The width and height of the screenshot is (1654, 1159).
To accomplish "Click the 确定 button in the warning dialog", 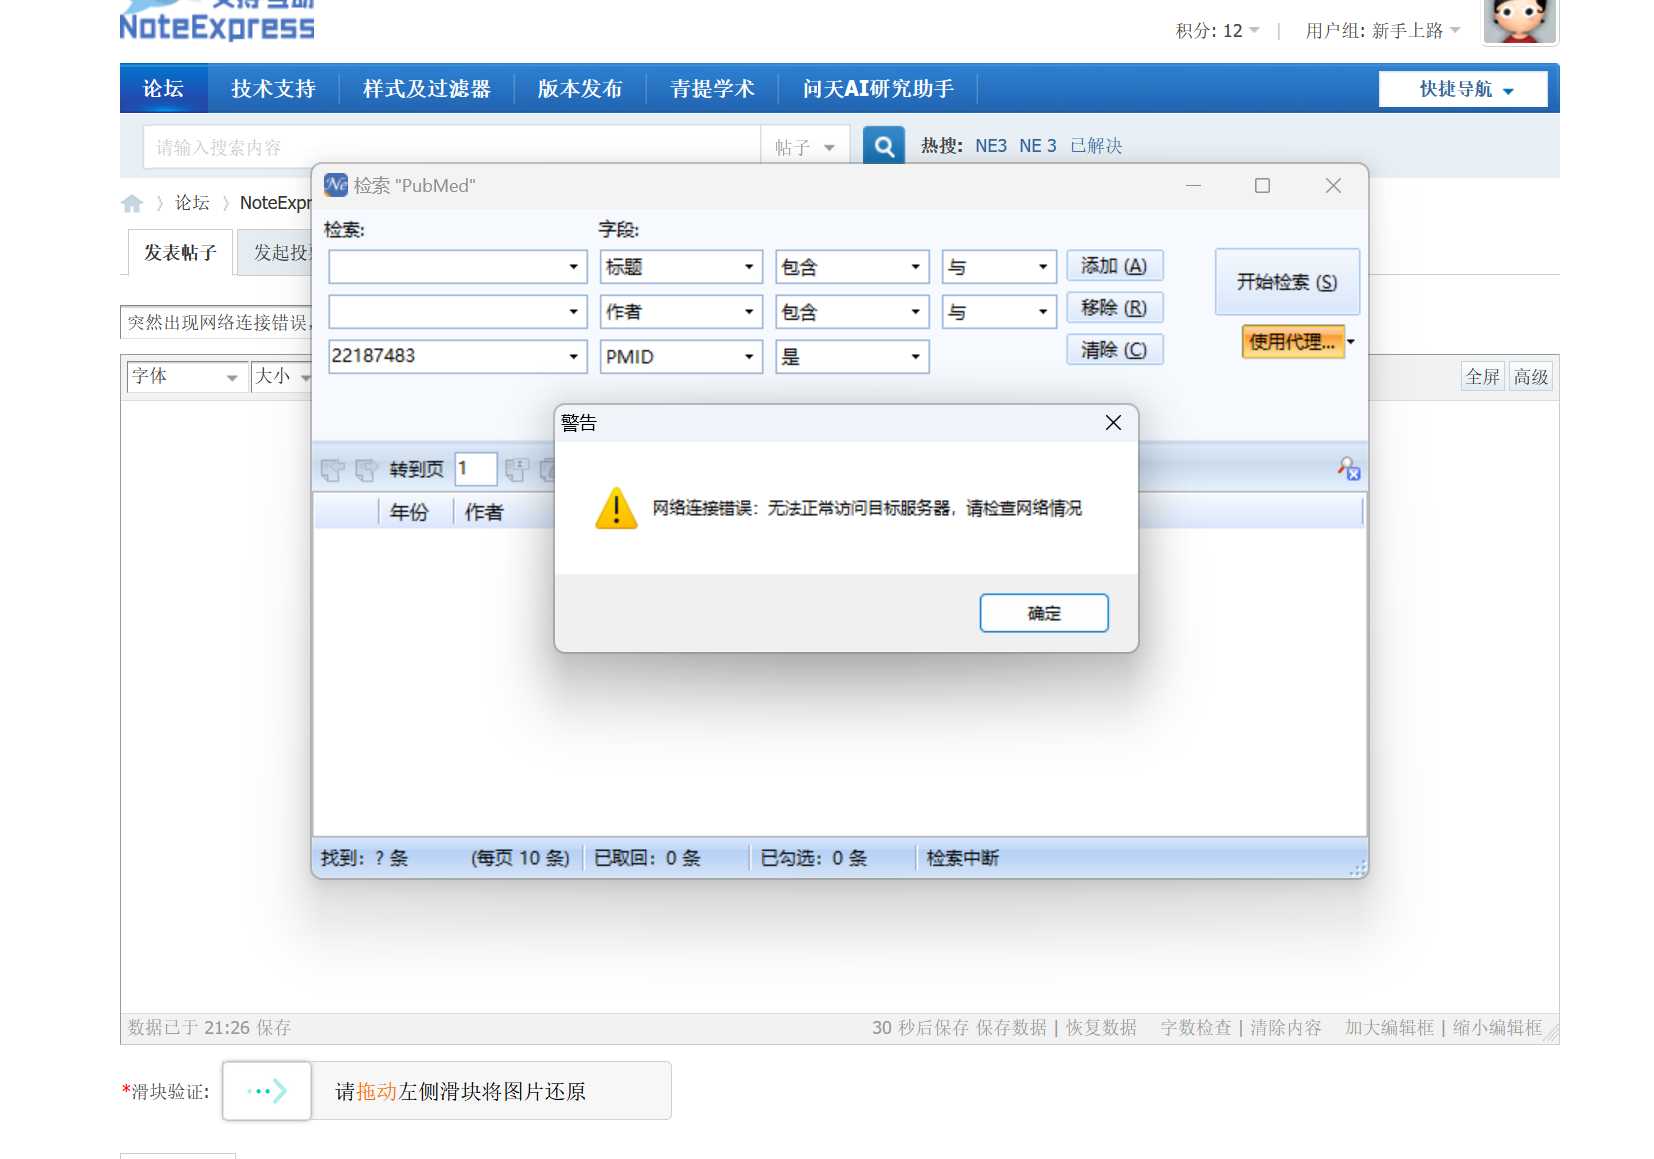I will click(1043, 613).
